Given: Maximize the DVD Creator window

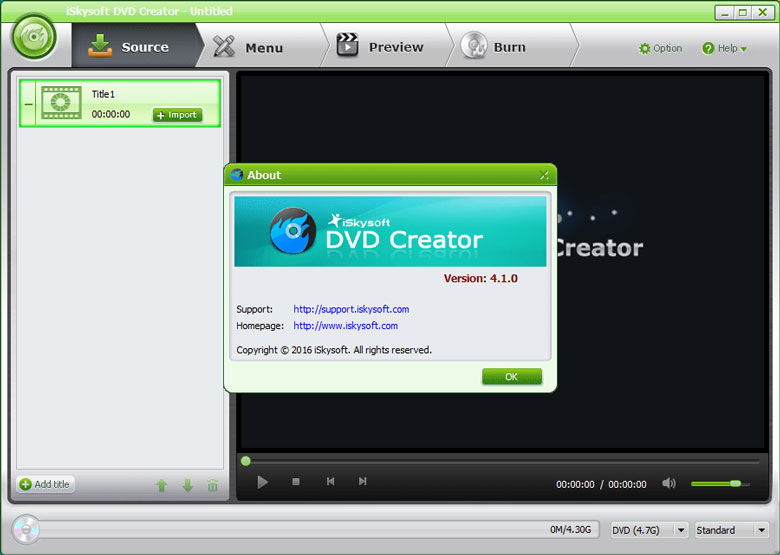Looking at the screenshot, I should (743, 12).
